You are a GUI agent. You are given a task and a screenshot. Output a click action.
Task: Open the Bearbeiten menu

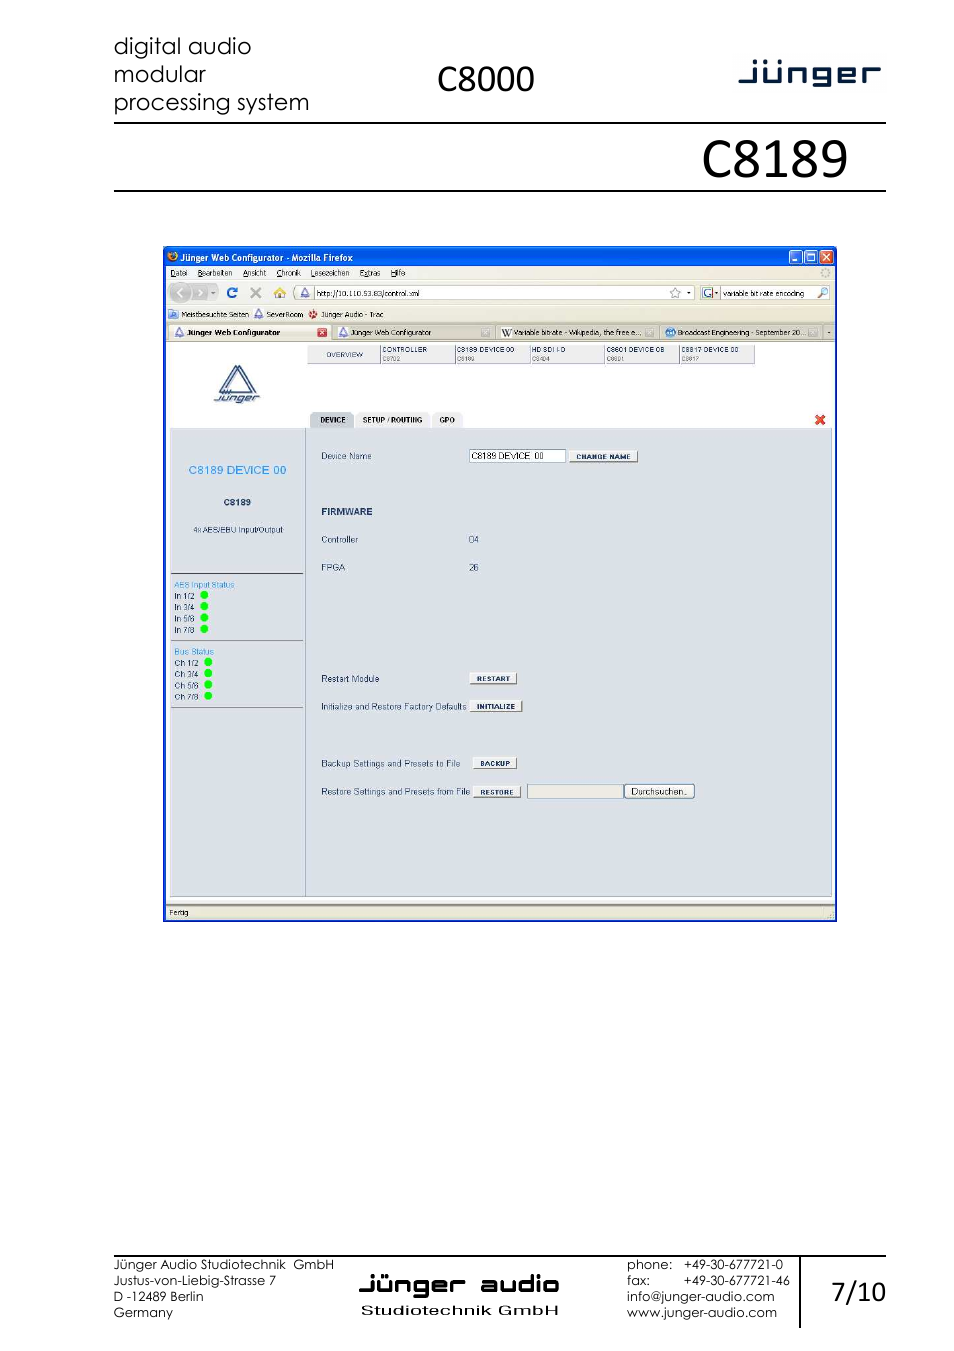[215, 273]
